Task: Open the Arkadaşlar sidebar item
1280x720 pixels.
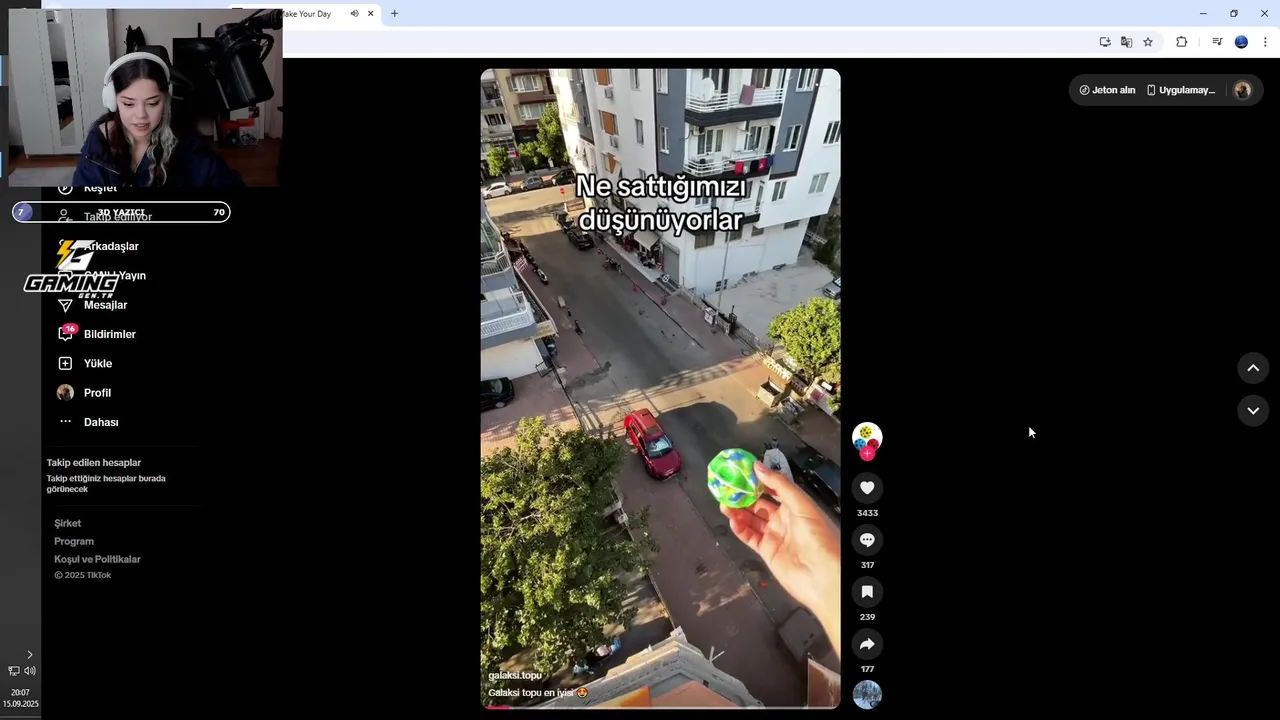Action: pos(111,246)
